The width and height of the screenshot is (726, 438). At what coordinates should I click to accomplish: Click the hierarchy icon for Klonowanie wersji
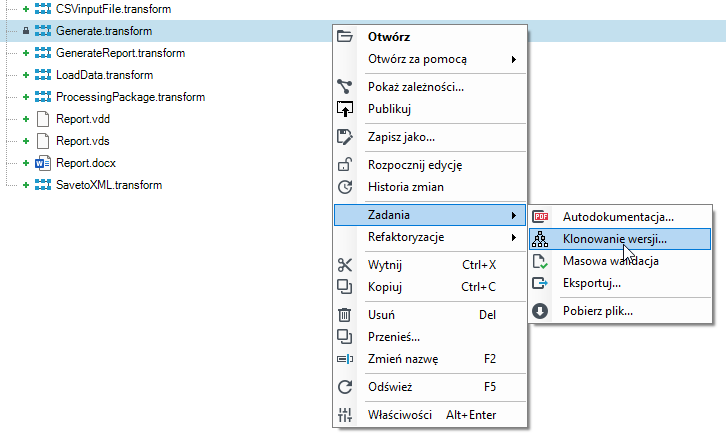click(540, 239)
